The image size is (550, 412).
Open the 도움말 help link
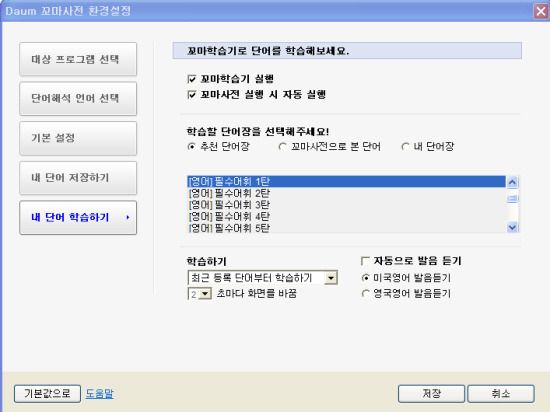[100, 394]
